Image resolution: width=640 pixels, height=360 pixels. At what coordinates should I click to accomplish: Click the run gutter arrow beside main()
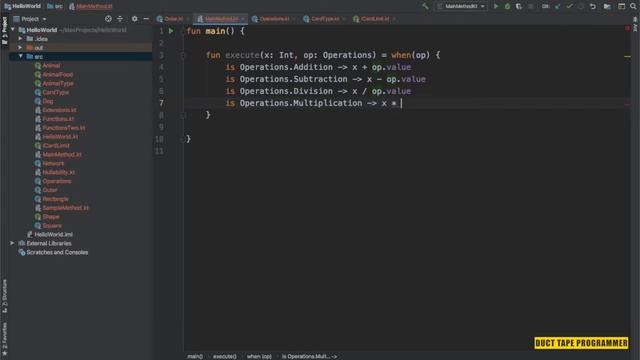(171, 31)
